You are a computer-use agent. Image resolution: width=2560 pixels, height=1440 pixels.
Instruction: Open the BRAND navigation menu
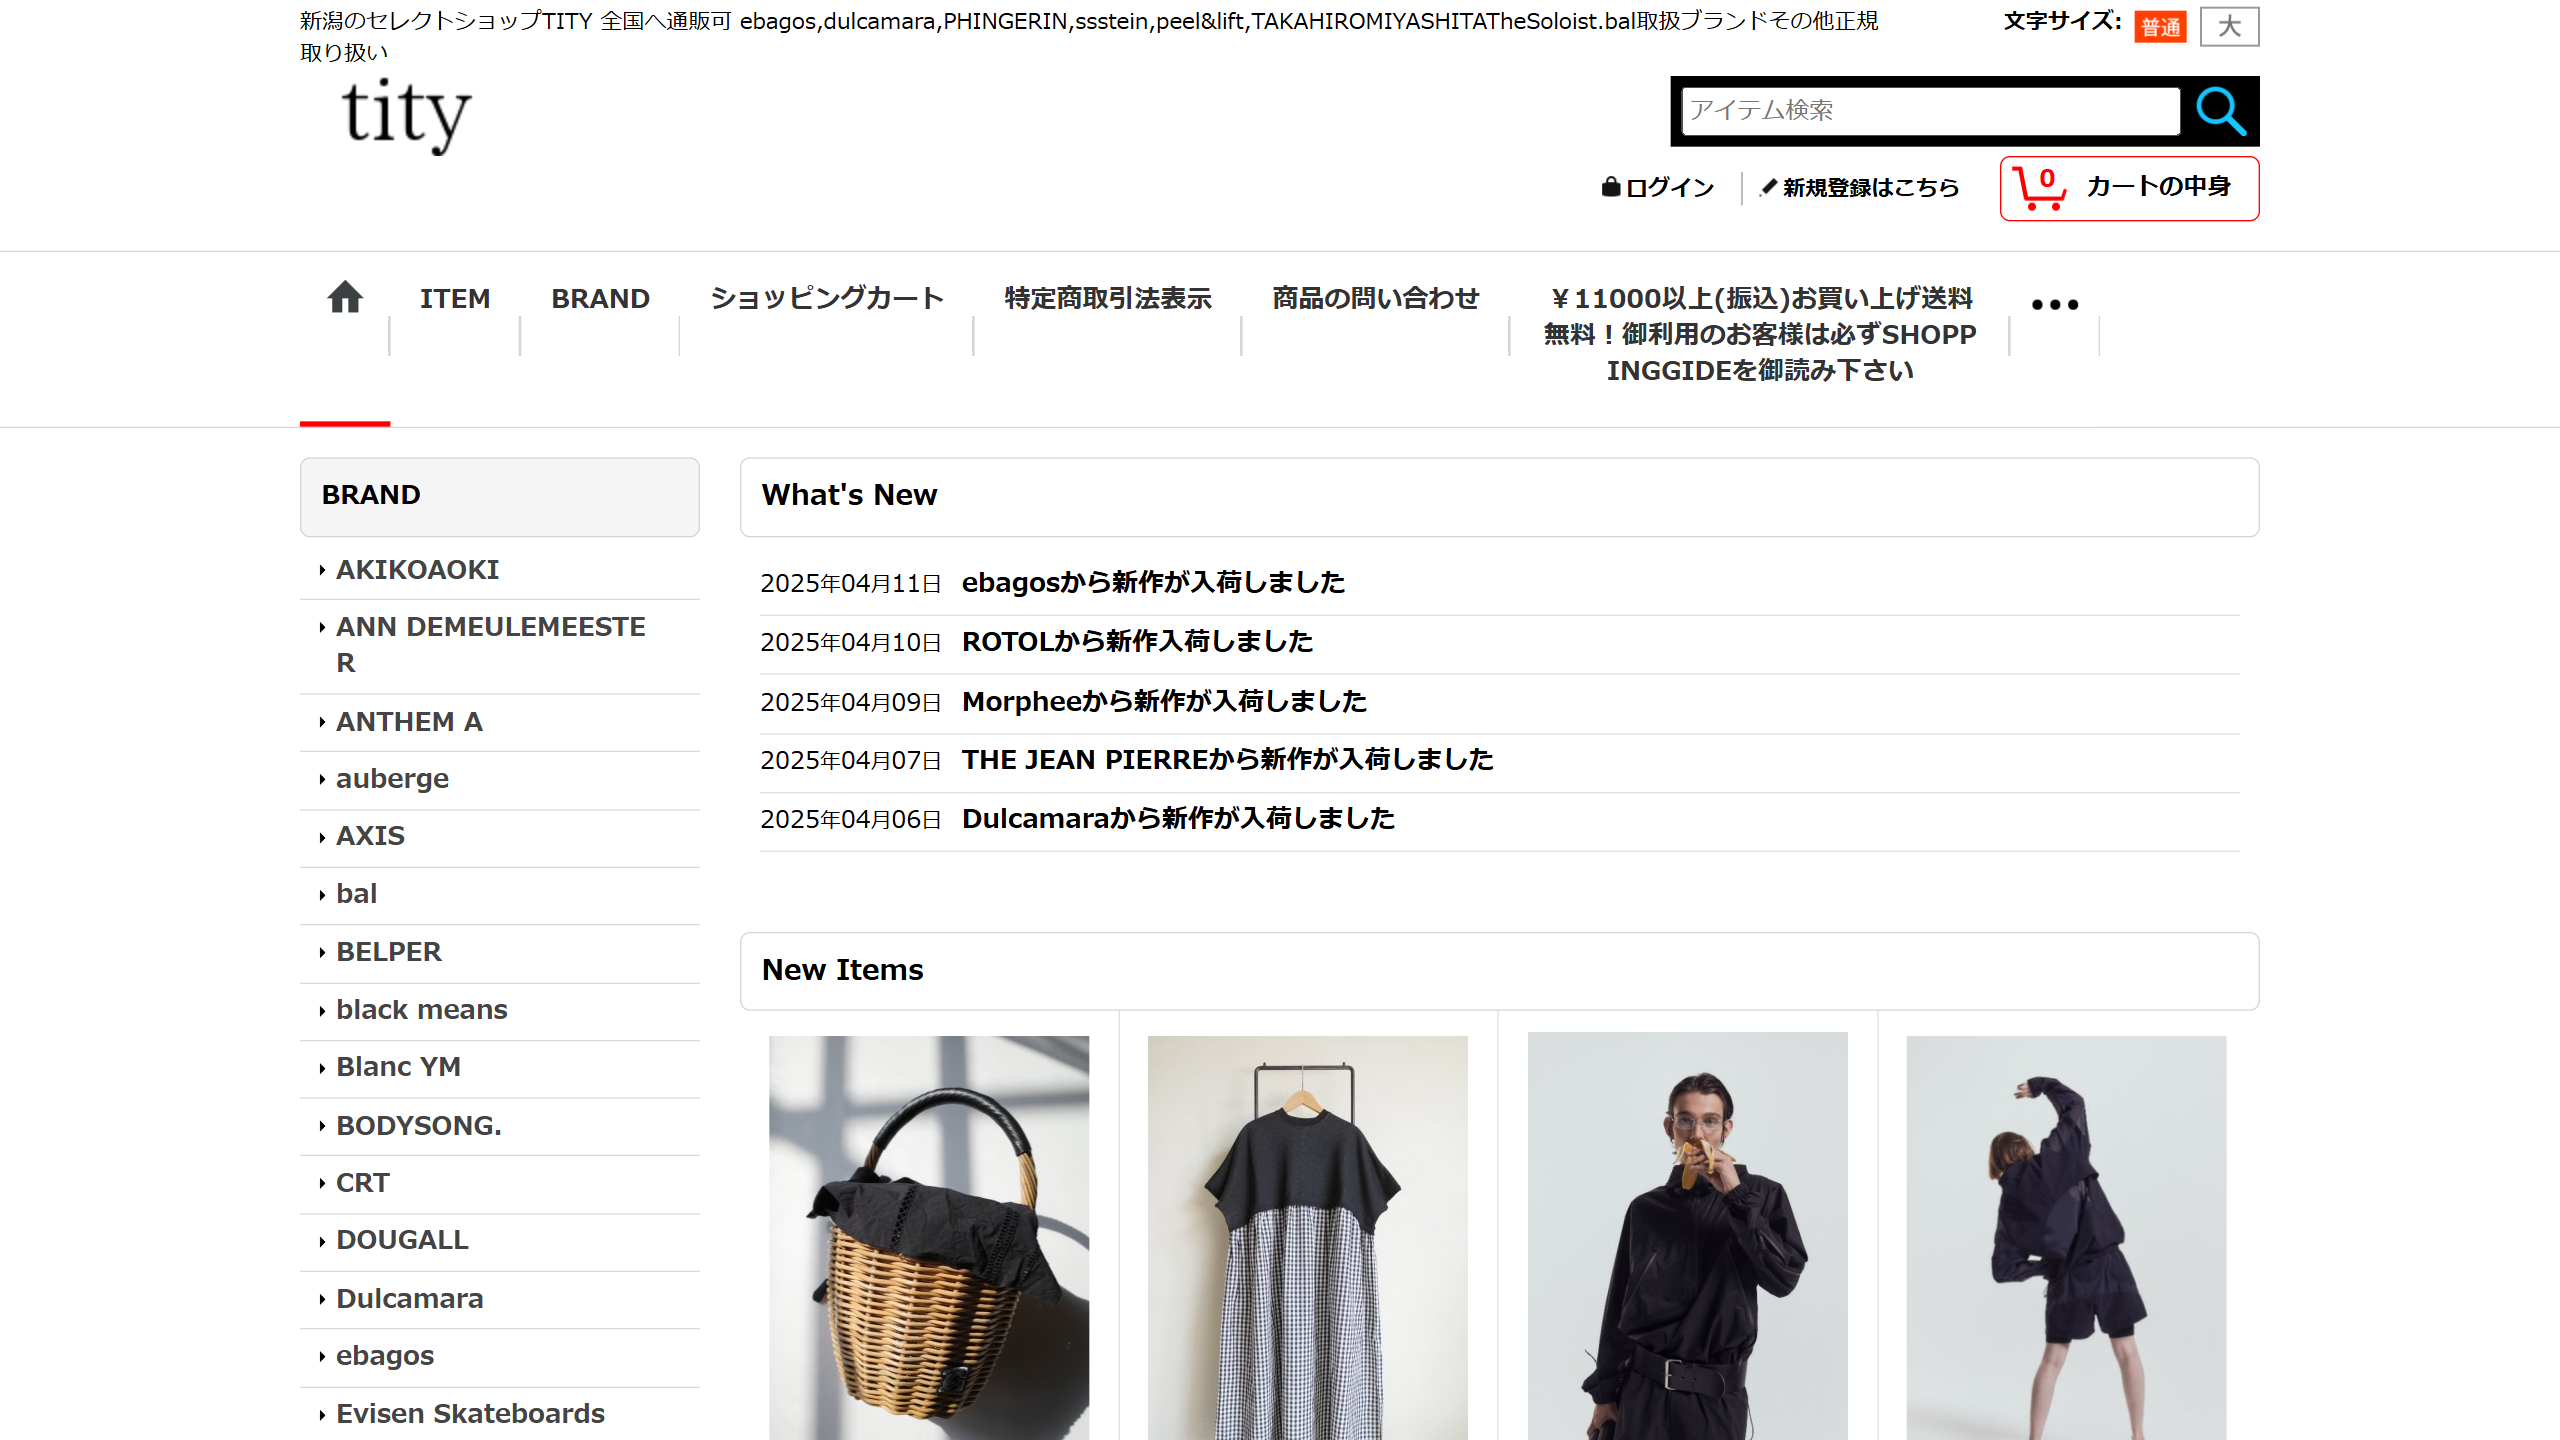(600, 299)
